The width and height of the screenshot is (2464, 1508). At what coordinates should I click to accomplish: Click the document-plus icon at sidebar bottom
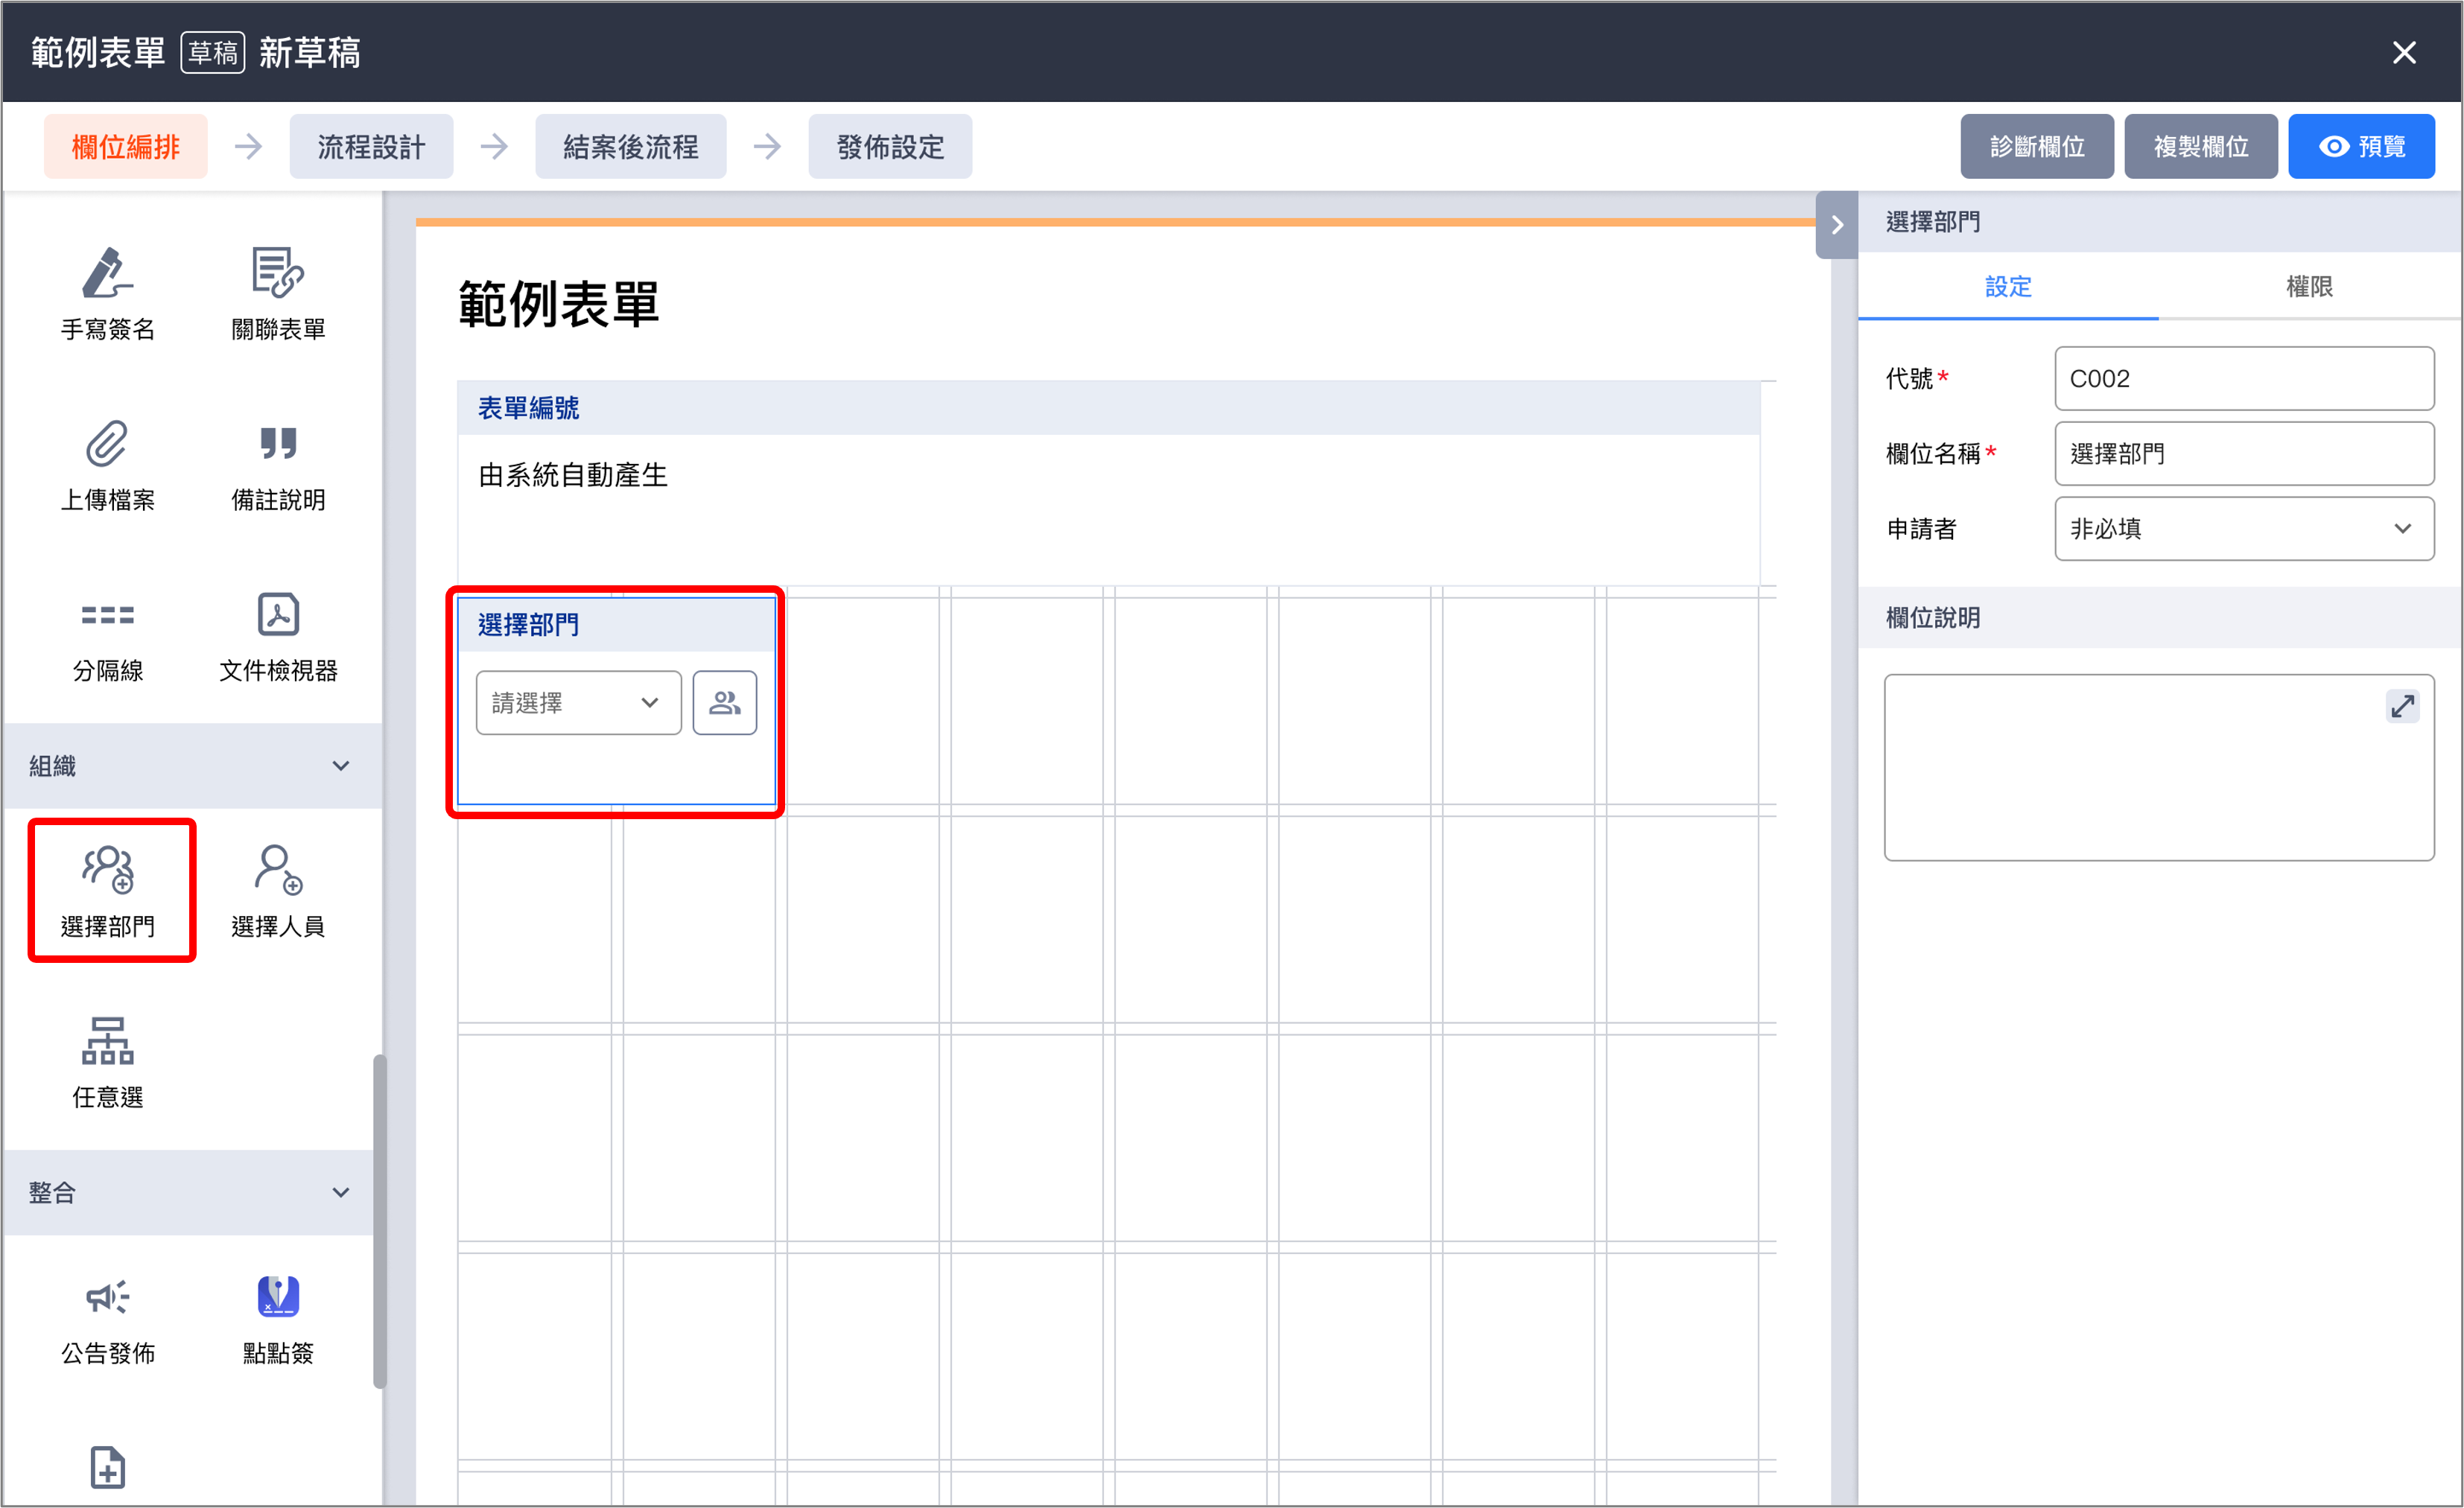(x=108, y=1467)
